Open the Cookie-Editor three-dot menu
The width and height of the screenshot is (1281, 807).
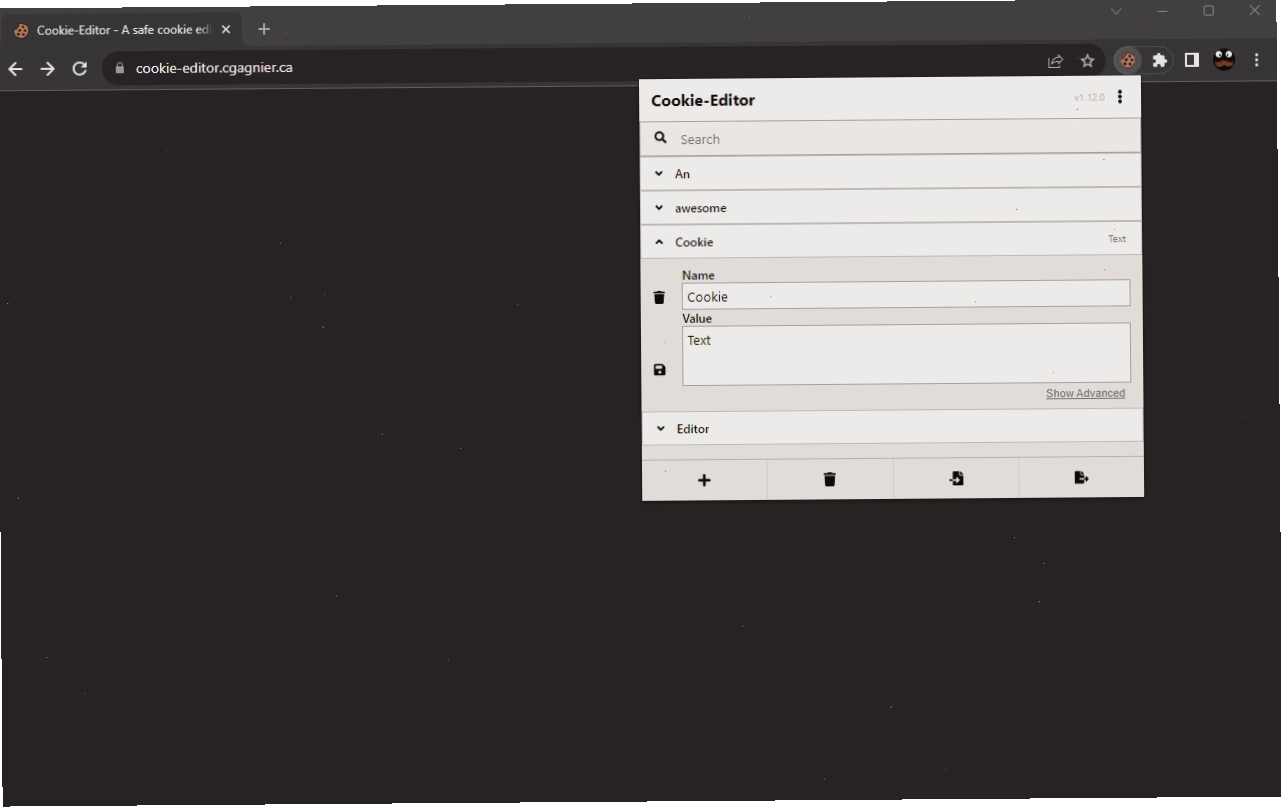pos(1120,97)
